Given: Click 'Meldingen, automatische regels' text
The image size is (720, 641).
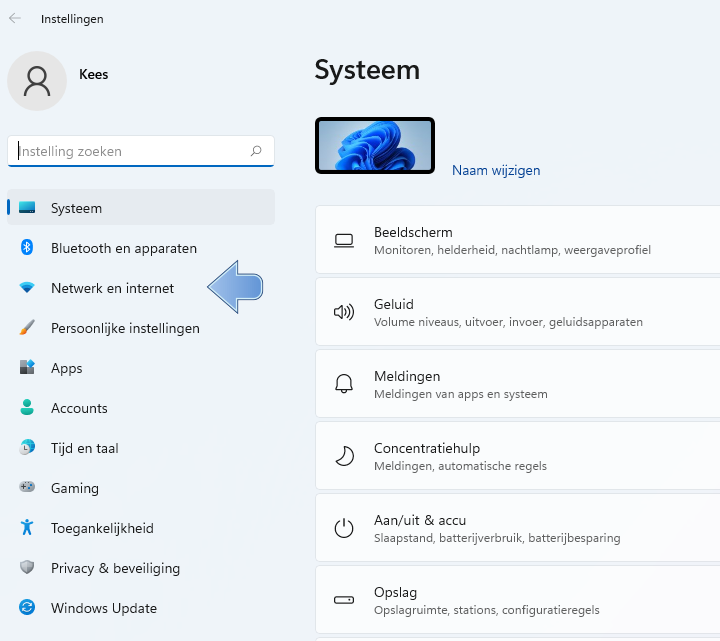Looking at the screenshot, I should (460, 466).
